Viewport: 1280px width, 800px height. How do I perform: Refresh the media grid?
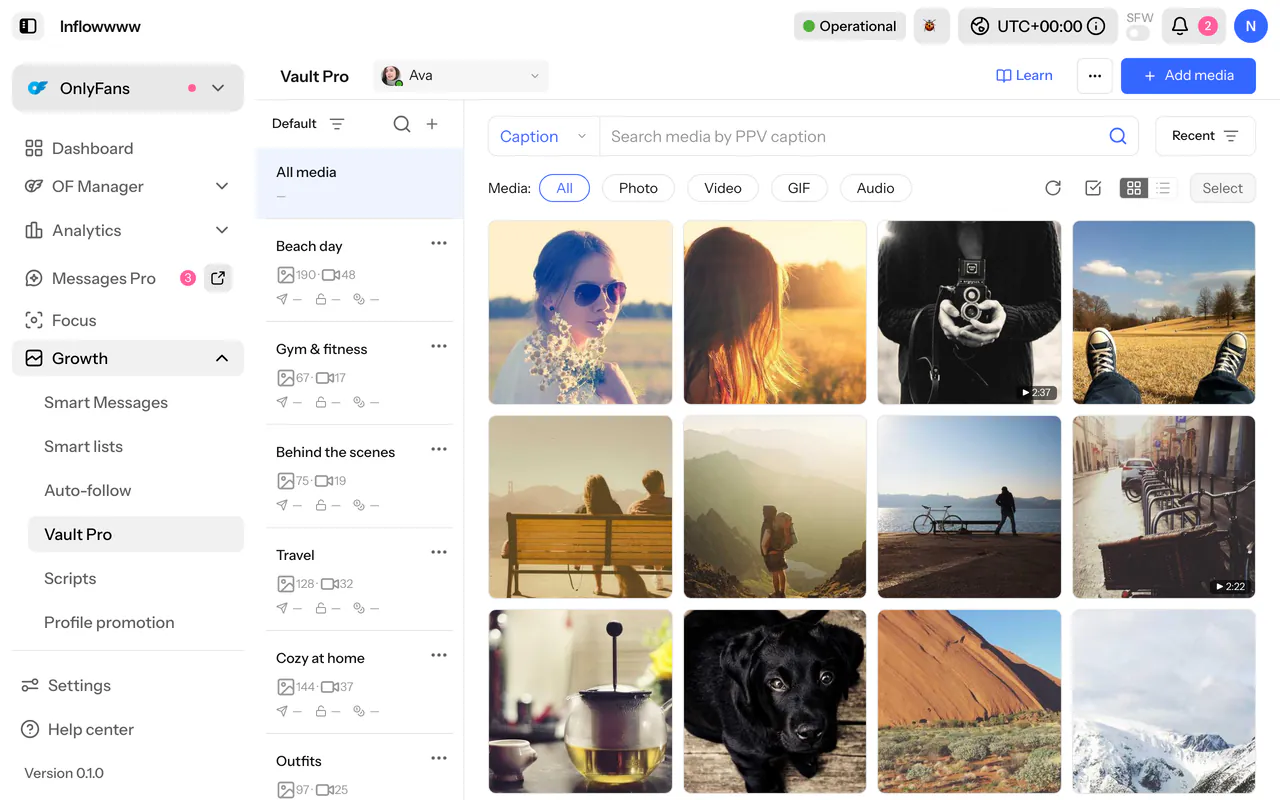[x=1053, y=188]
